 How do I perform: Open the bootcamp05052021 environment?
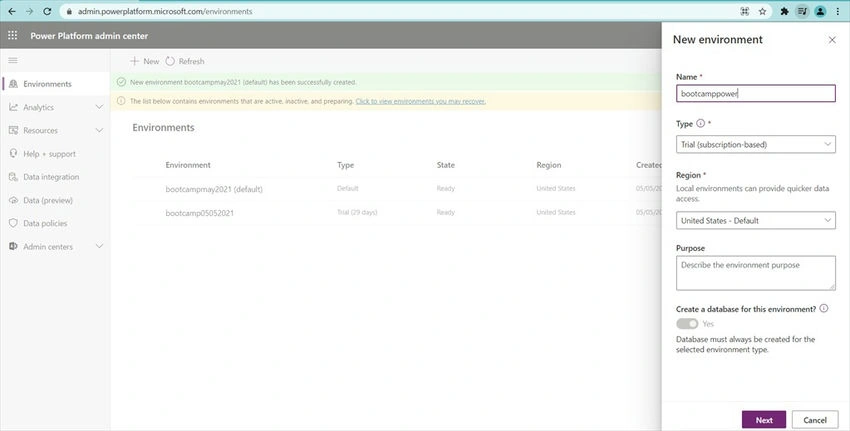pos(199,213)
